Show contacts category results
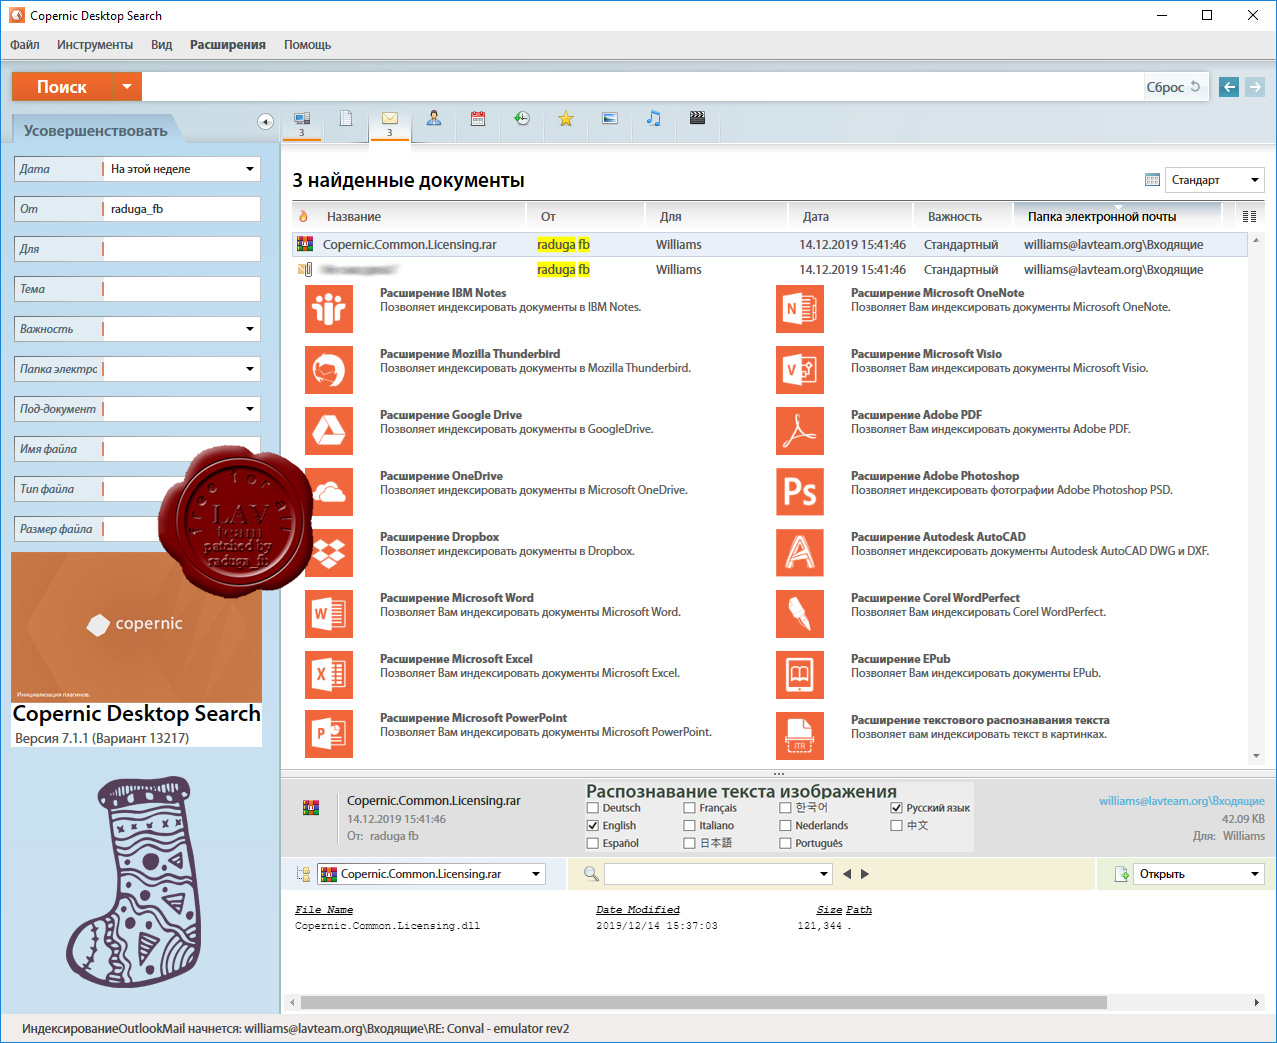The image size is (1277, 1043). point(434,119)
